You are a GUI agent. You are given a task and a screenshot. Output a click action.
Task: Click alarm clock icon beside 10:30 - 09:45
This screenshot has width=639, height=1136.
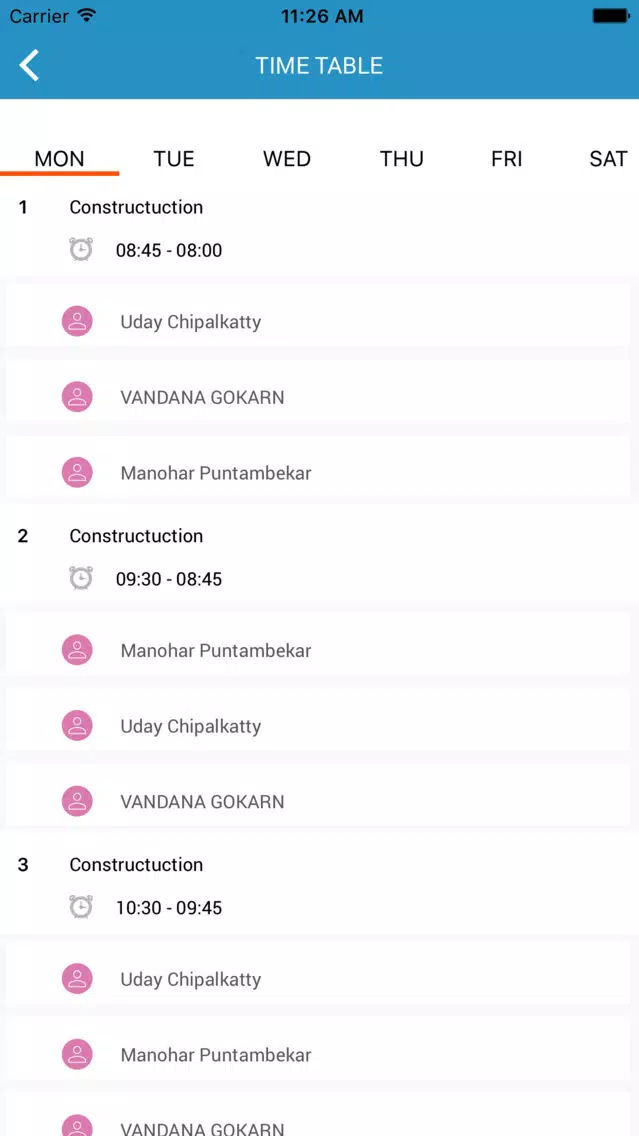pyautogui.click(x=81, y=907)
